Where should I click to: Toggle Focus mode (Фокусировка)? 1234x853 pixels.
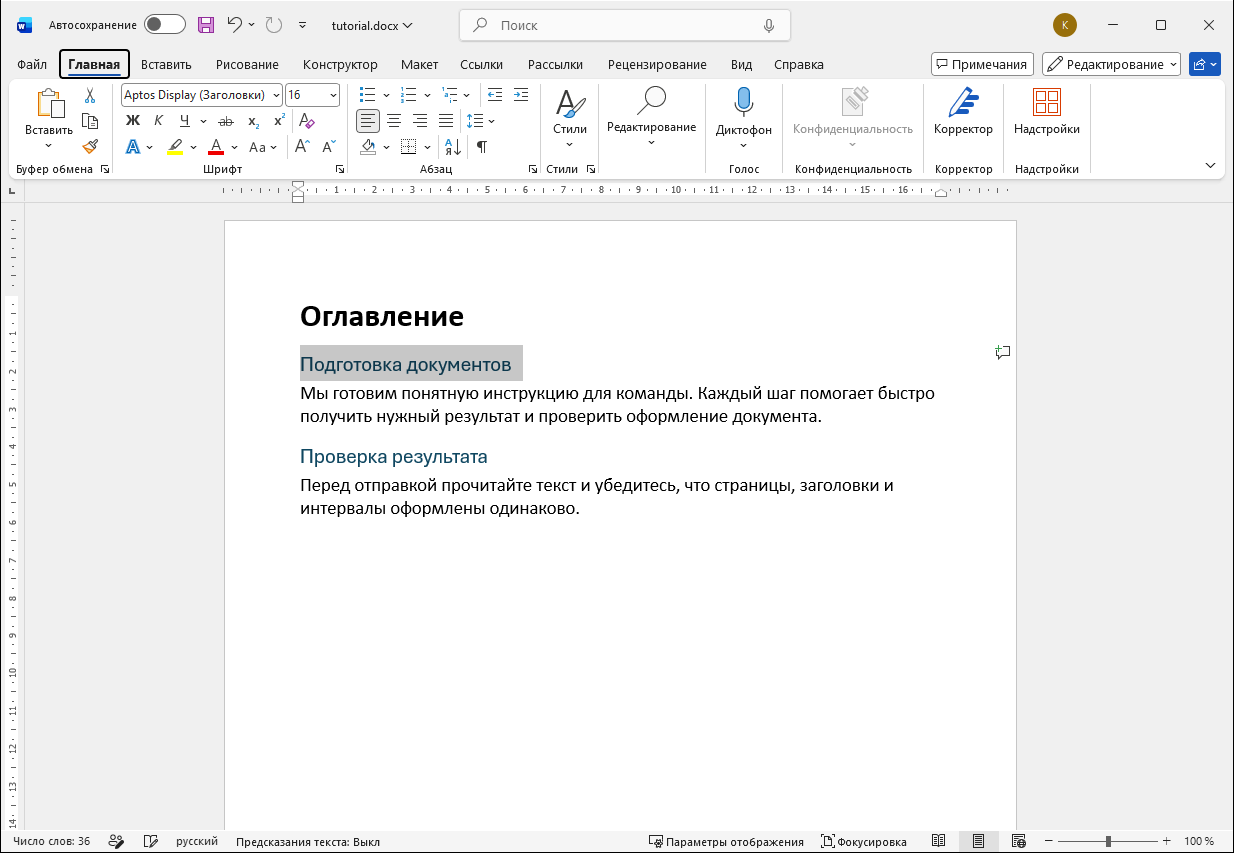(x=864, y=842)
